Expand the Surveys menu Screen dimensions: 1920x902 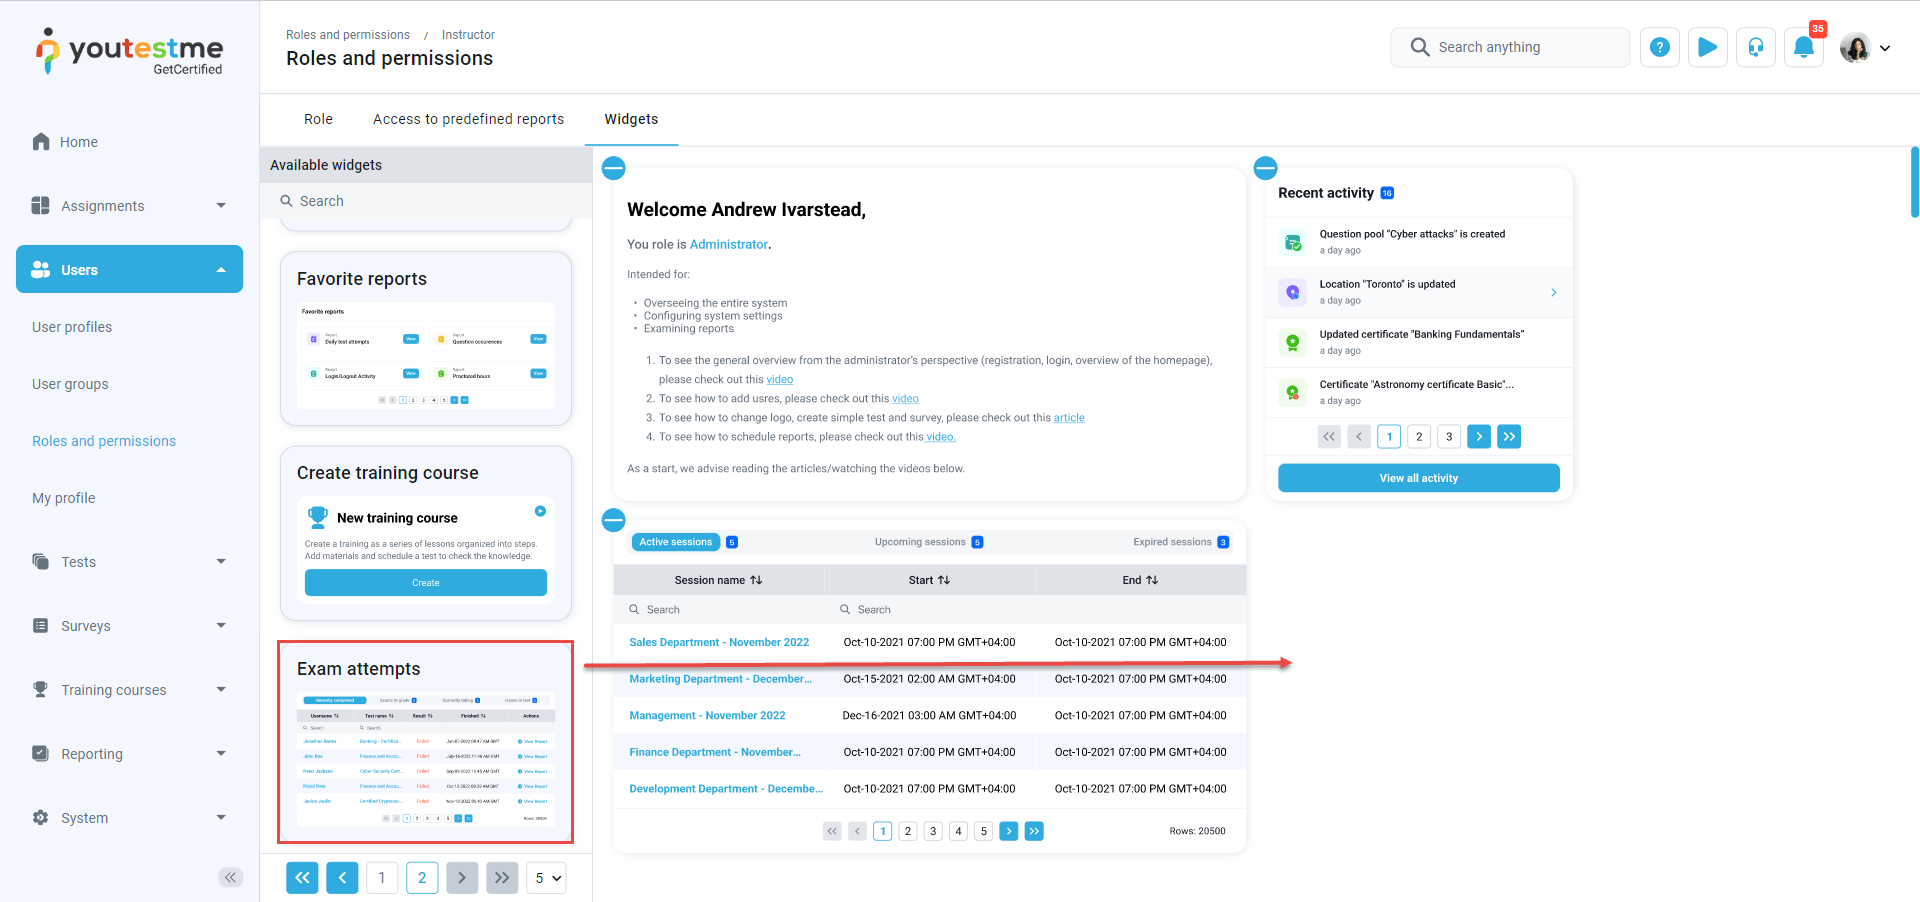[x=129, y=626]
